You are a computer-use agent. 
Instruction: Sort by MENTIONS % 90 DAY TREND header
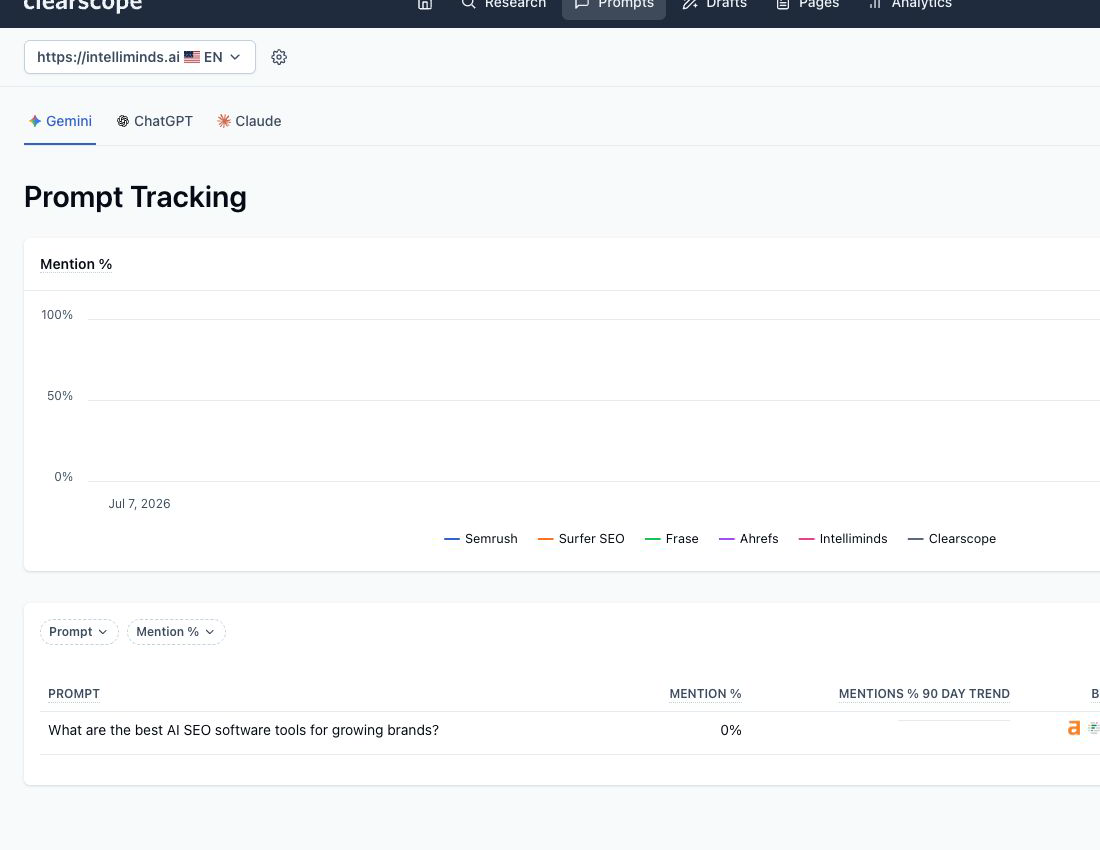click(x=924, y=694)
